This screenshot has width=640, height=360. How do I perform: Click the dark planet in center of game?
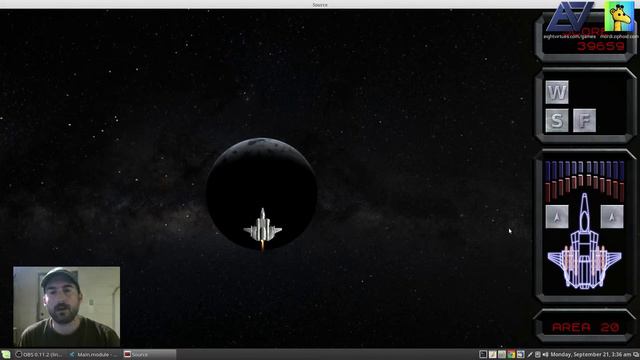coord(262,193)
